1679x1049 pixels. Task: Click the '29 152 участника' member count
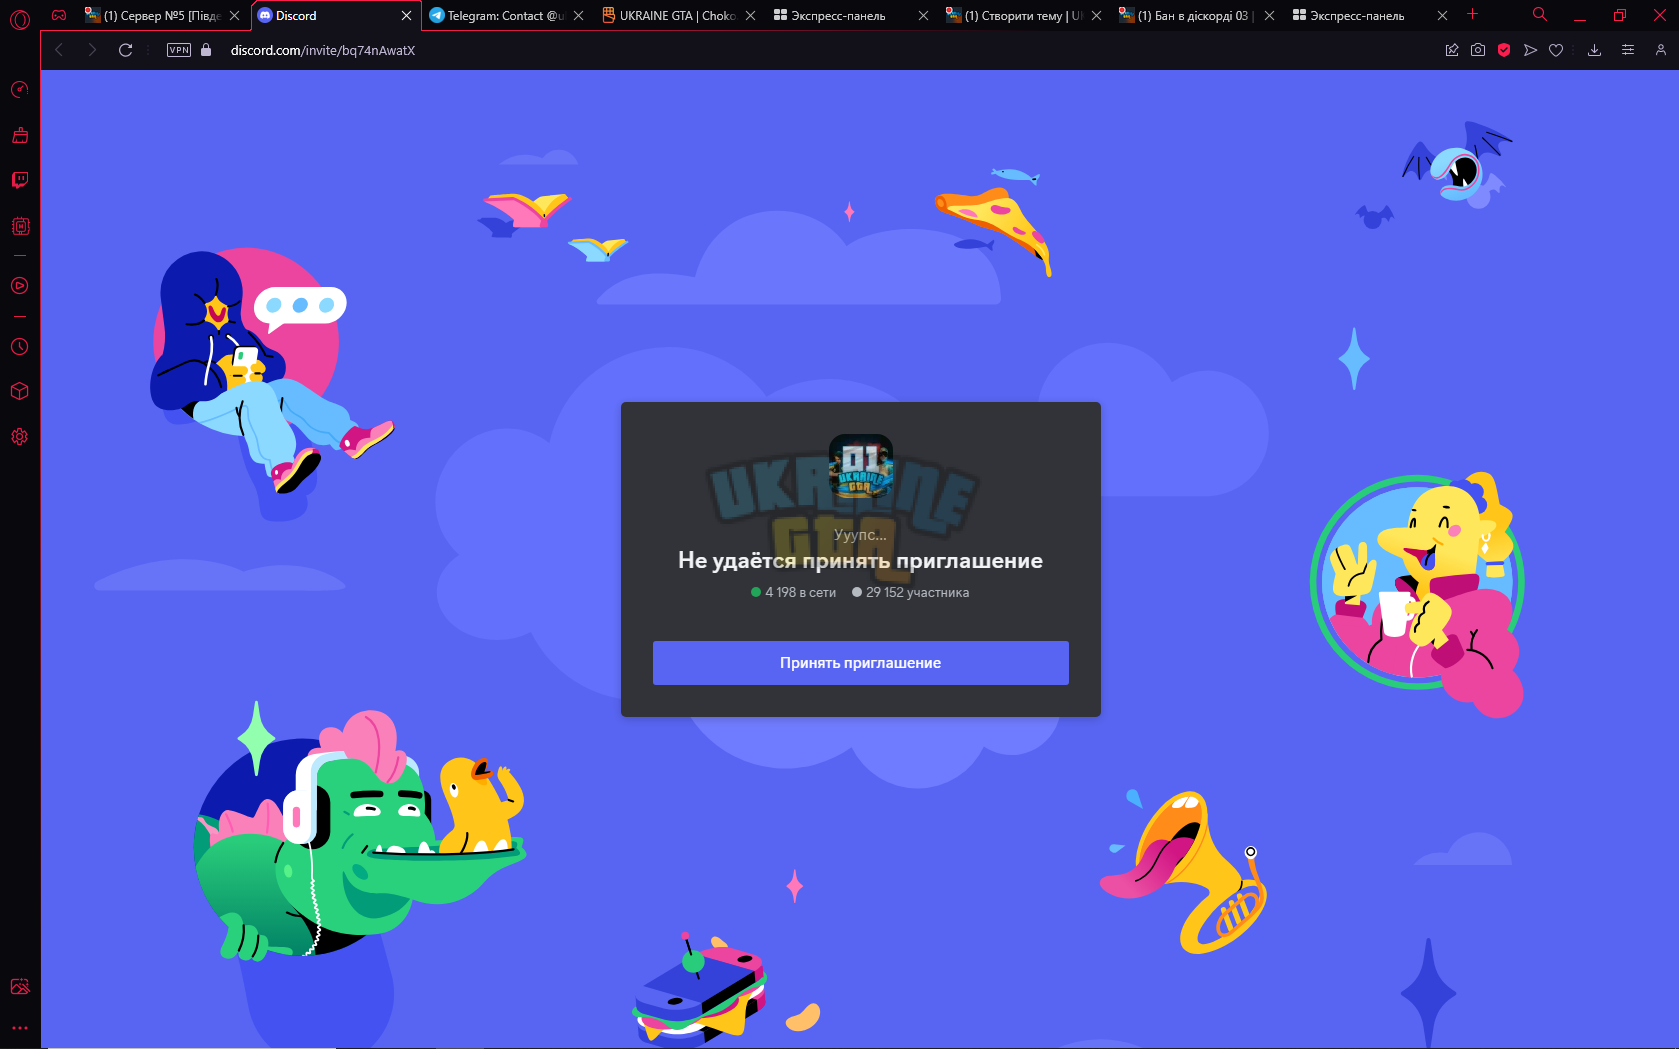click(x=917, y=593)
